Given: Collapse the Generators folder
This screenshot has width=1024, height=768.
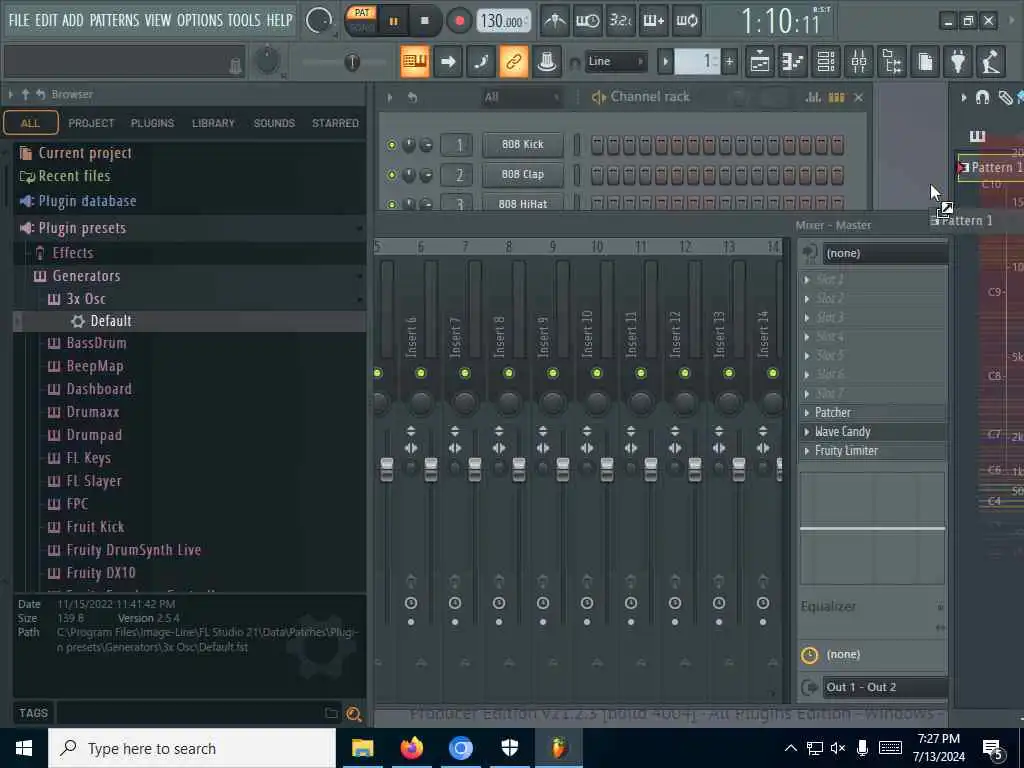Looking at the screenshot, I should 86,276.
